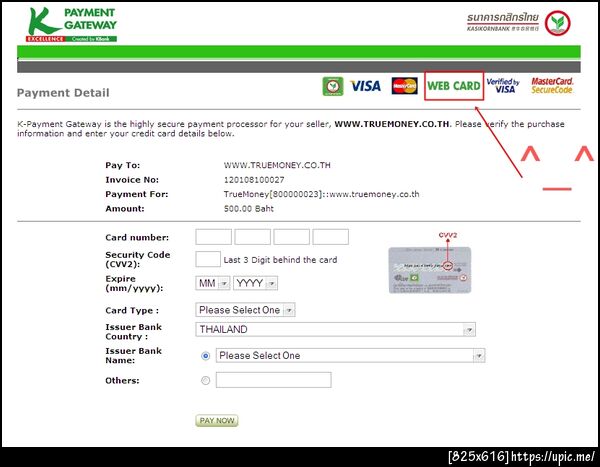Click the invoice number 120108100027
The width and height of the screenshot is (600, 467).
[254, 180]
